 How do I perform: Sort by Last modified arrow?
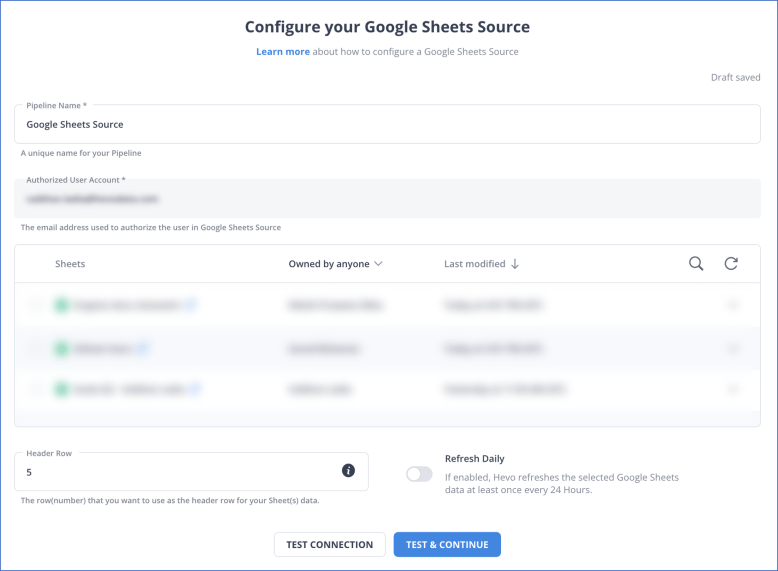pyautogui.click(x=515, y=264)
